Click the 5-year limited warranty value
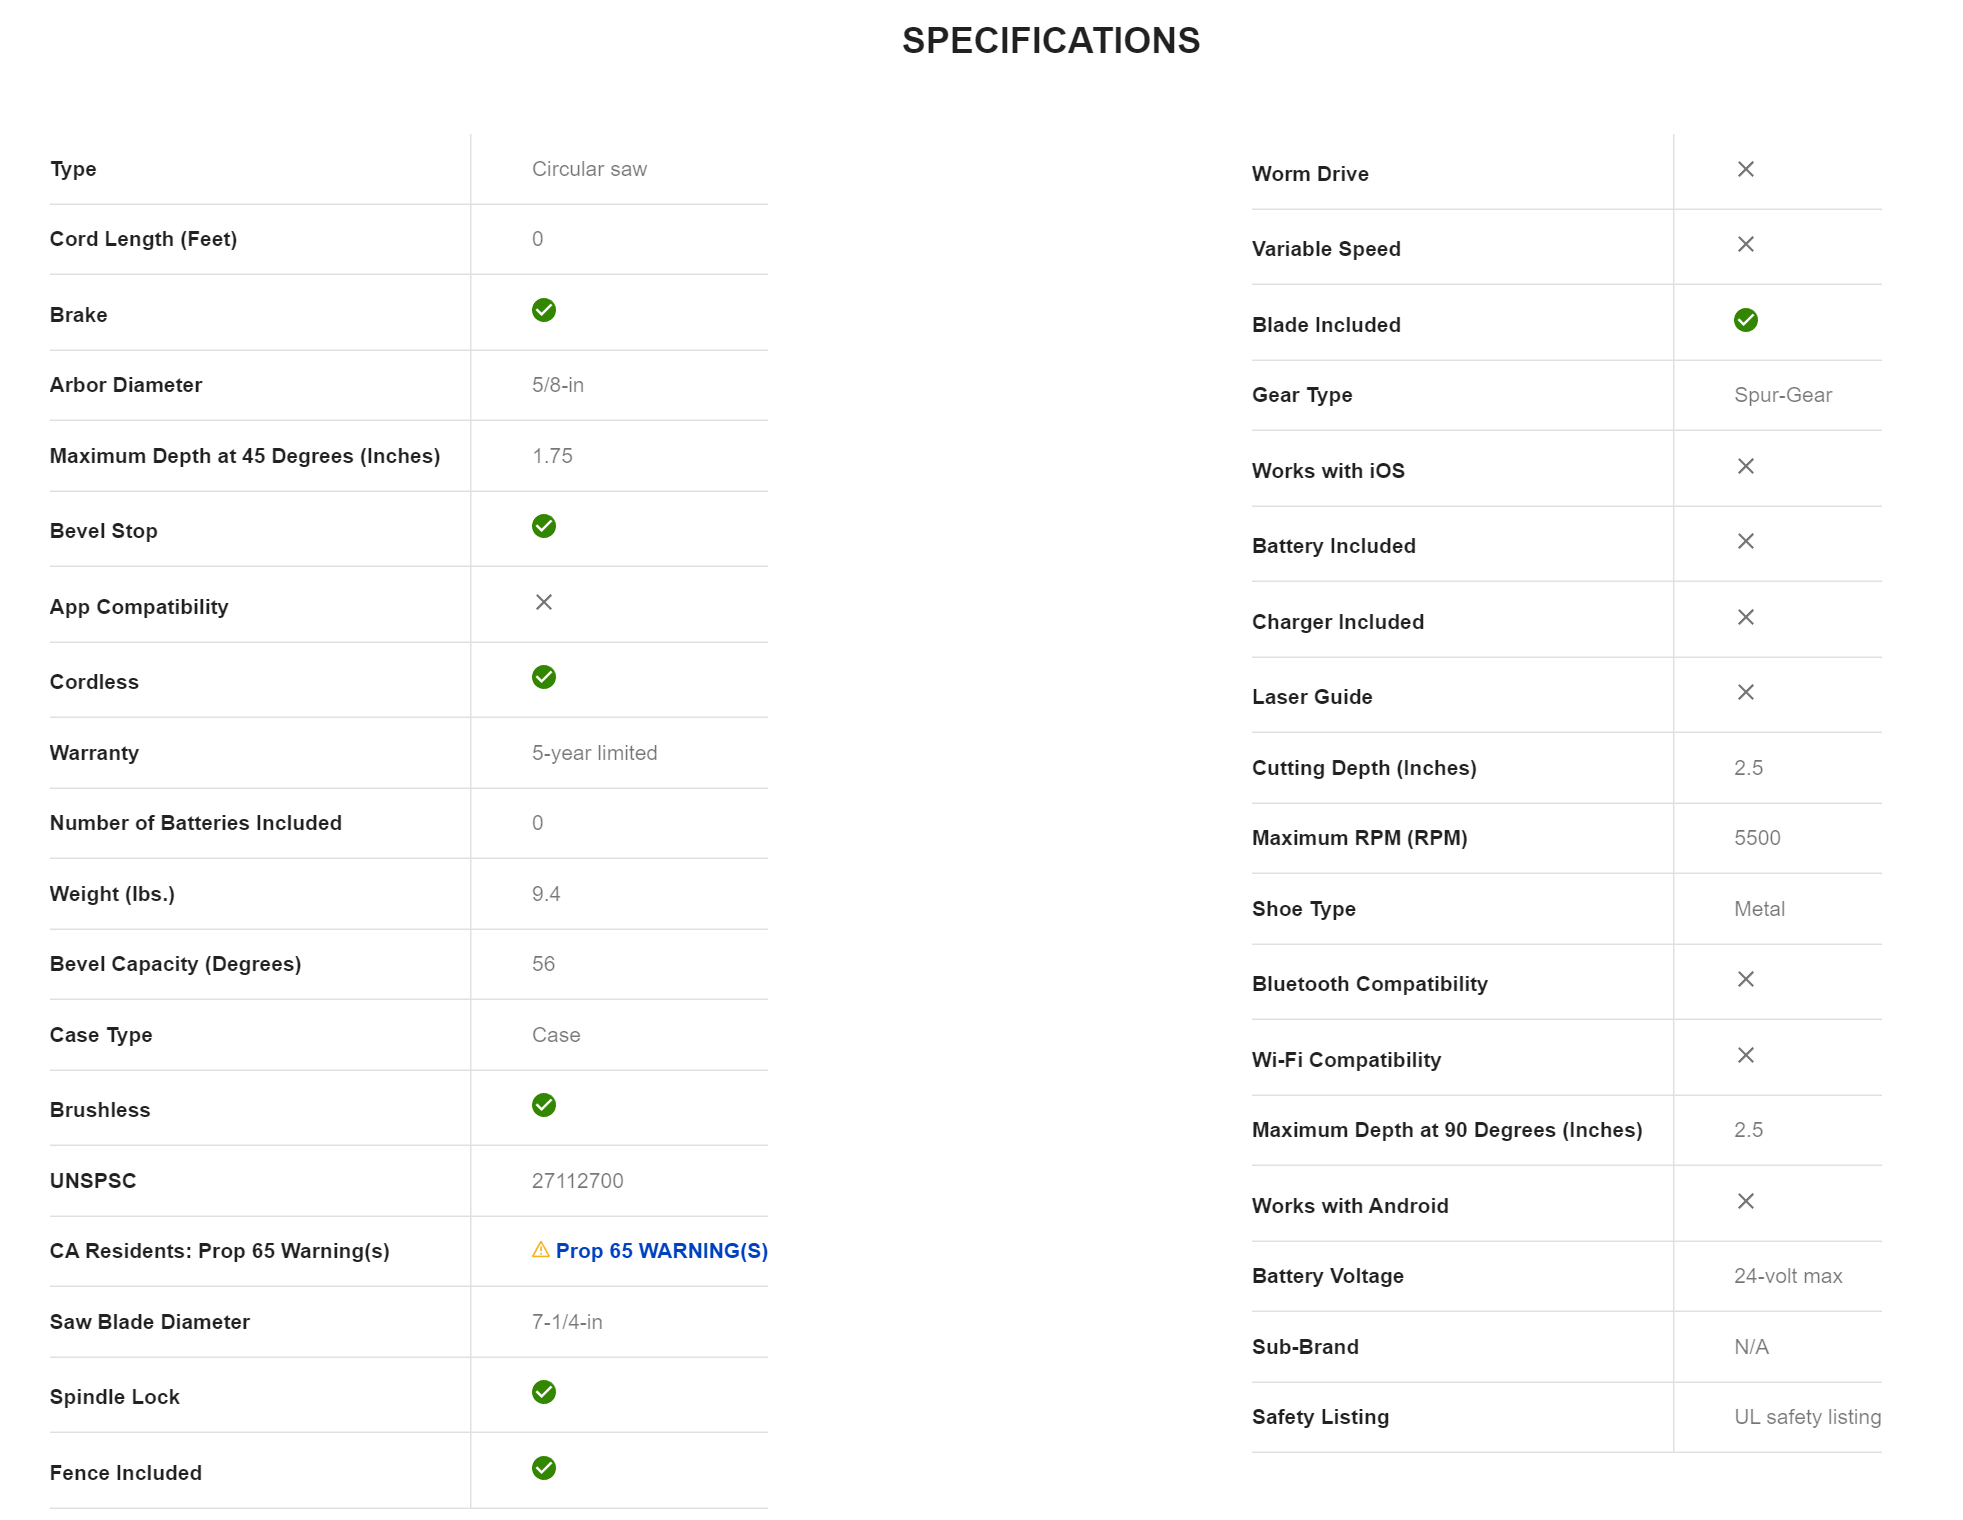Screen dimensions: 1963x1520 [594, 753]
